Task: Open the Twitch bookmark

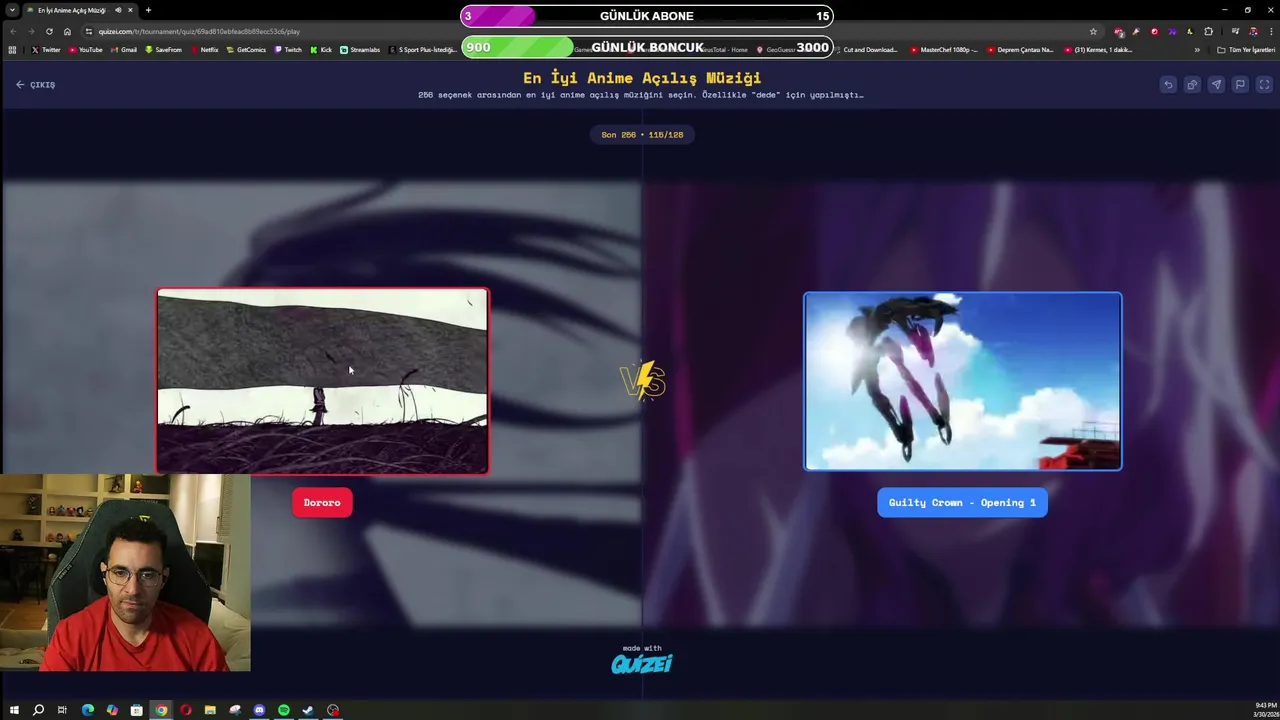Action: click(288, 49)
